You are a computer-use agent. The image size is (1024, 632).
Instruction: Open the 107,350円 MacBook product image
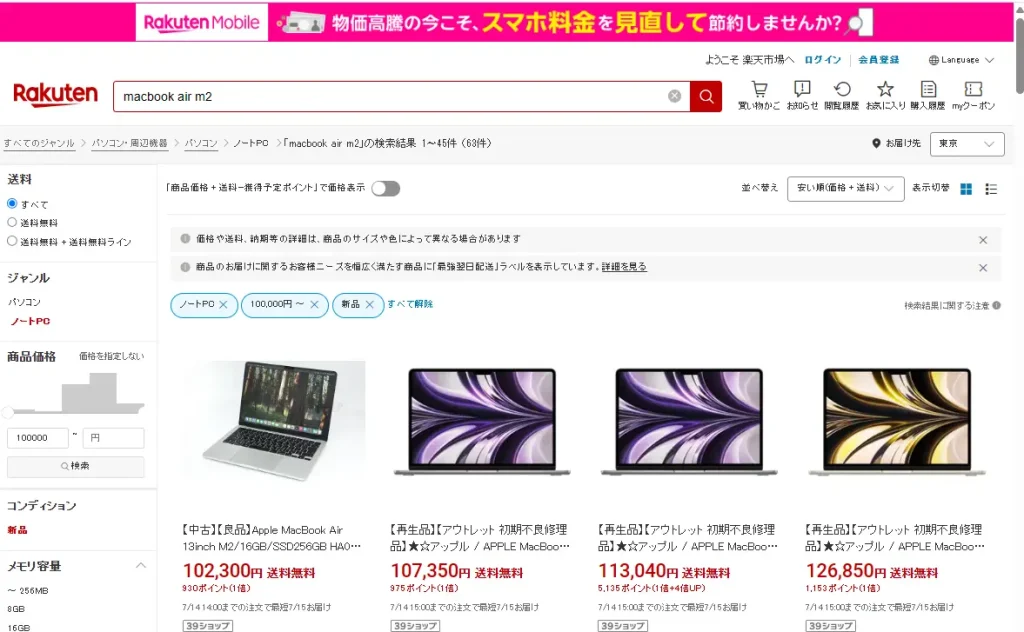coord(481,421)
